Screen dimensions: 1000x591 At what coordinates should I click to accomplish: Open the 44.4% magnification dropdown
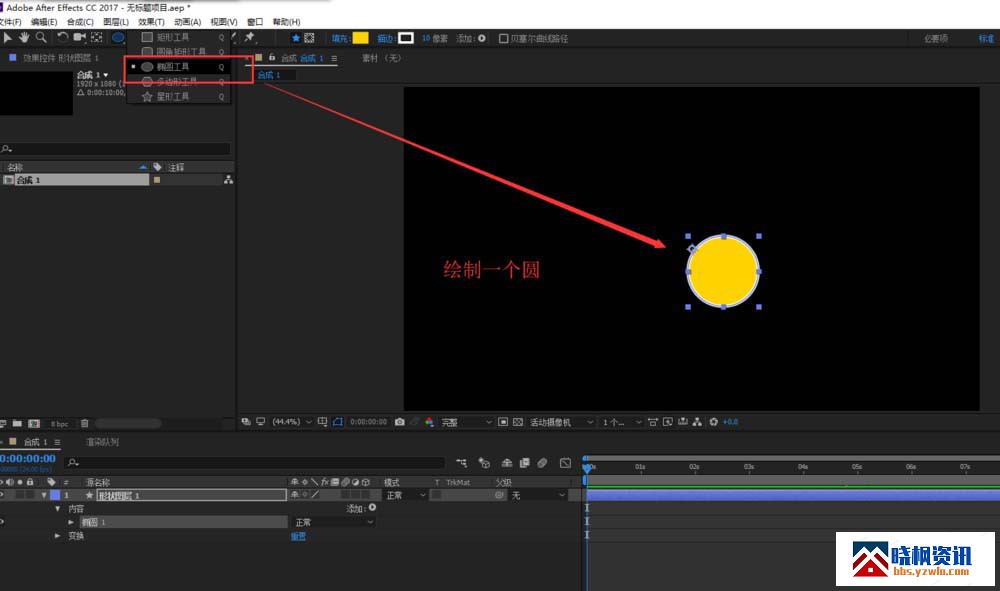pyautogui.click(x=292, y=422)
